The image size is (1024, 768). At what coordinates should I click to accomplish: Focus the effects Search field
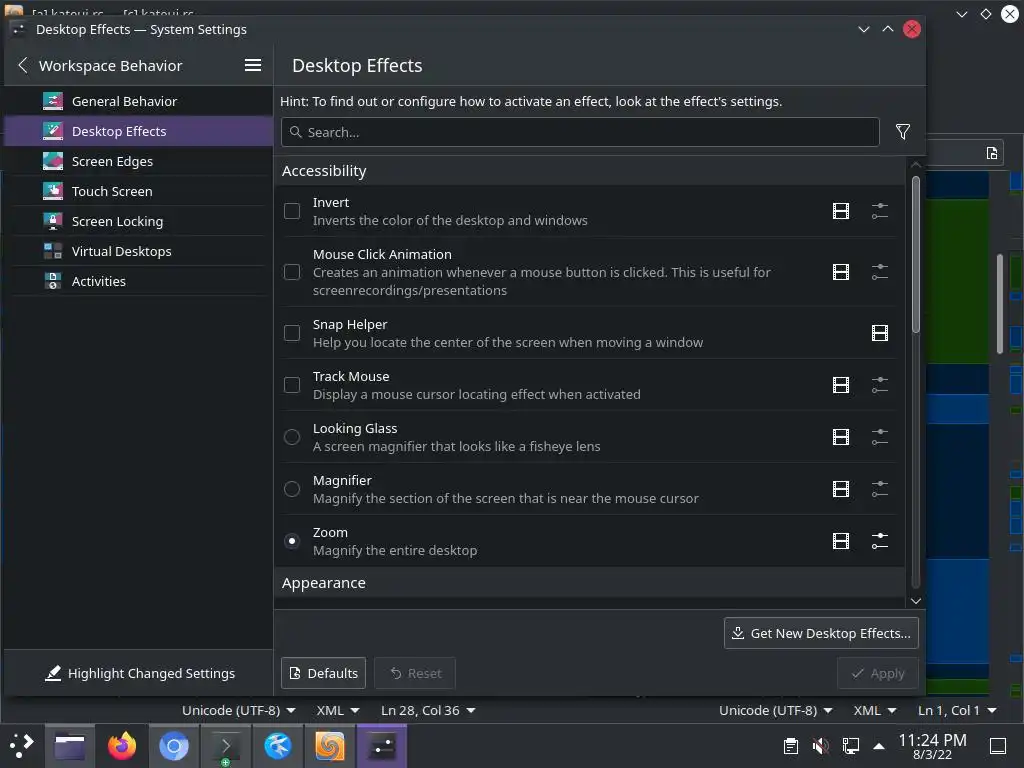click(x=580, y=132)
